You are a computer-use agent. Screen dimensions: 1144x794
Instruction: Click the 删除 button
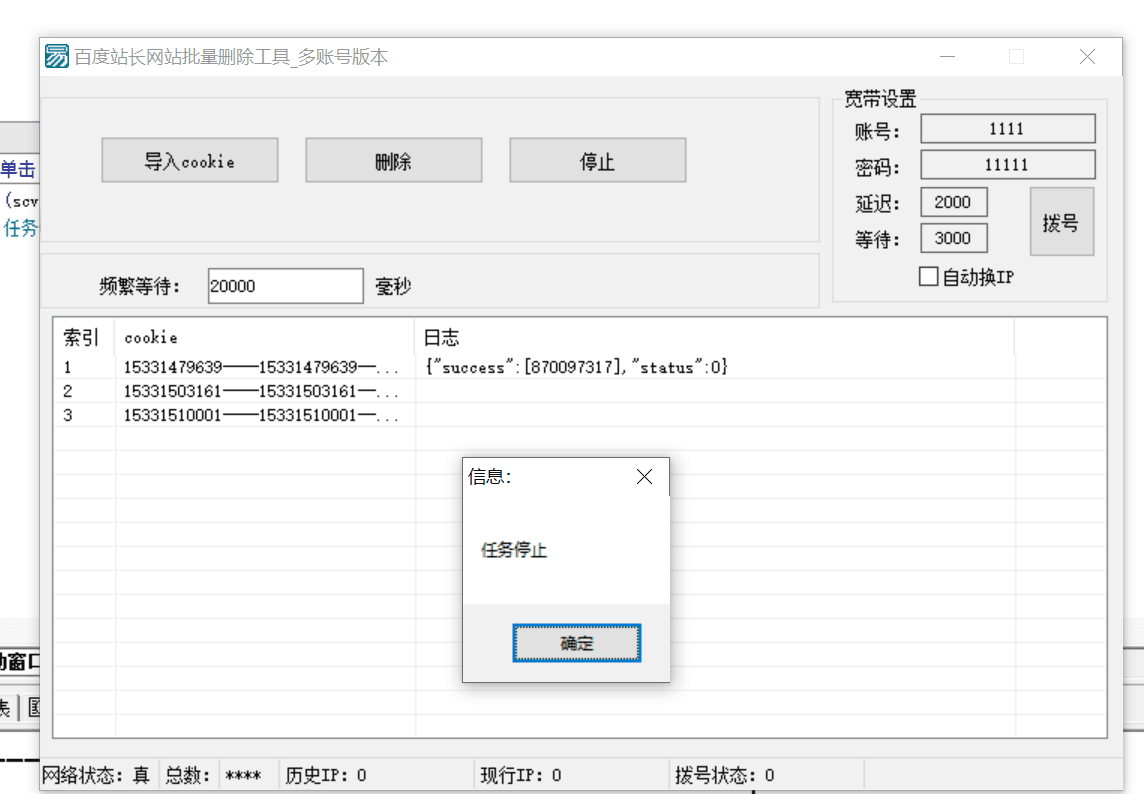coord(394,161)
